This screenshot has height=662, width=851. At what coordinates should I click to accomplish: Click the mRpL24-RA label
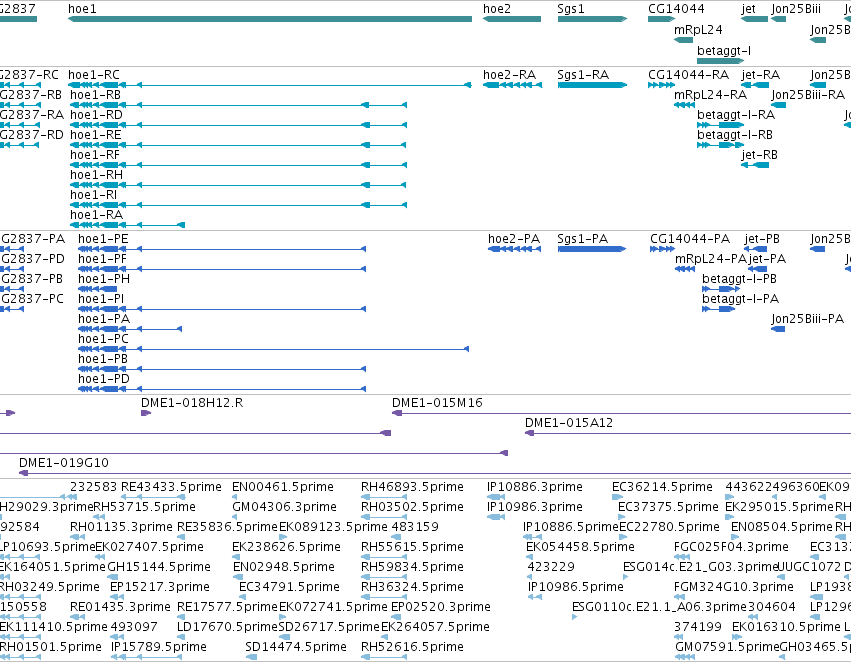coord(710,95)
